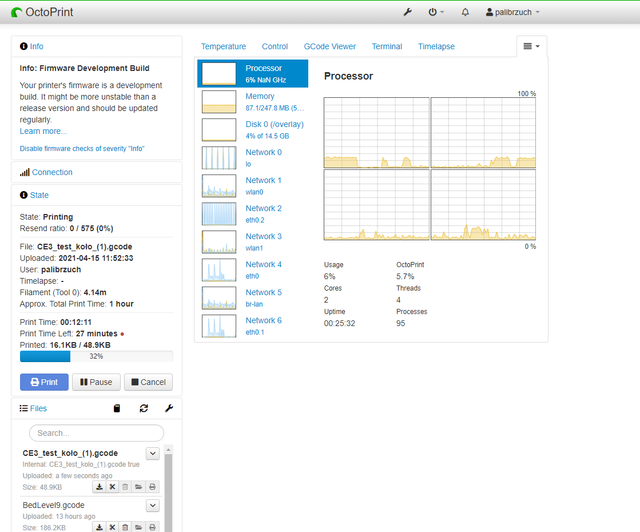Viewport: 640px width, 532px height.
Task: Select Network 2 eth0.2 item
Action: (x=253, y=214)
